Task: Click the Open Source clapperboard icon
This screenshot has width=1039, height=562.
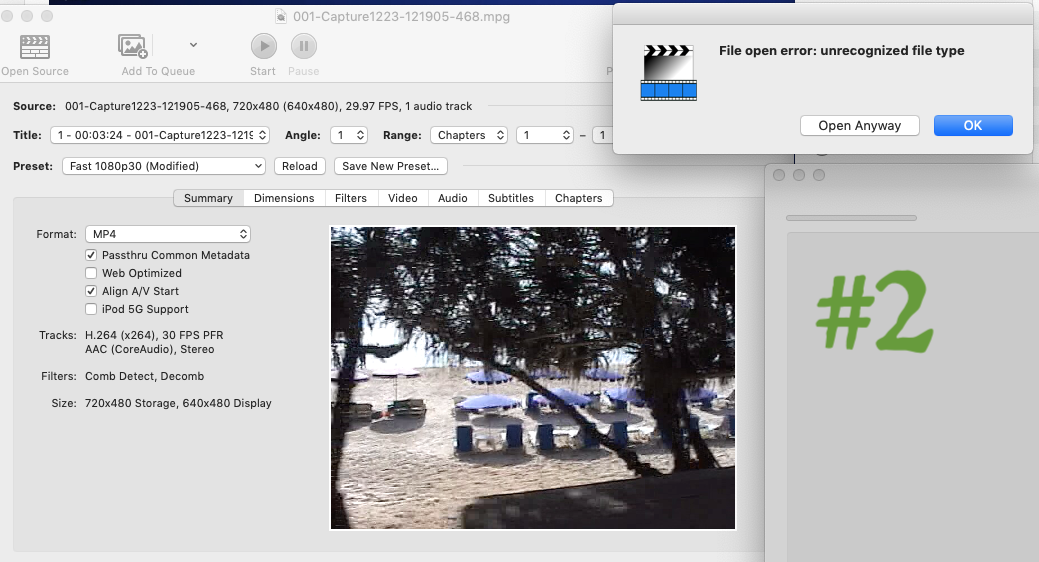Action: pos(35,46)
